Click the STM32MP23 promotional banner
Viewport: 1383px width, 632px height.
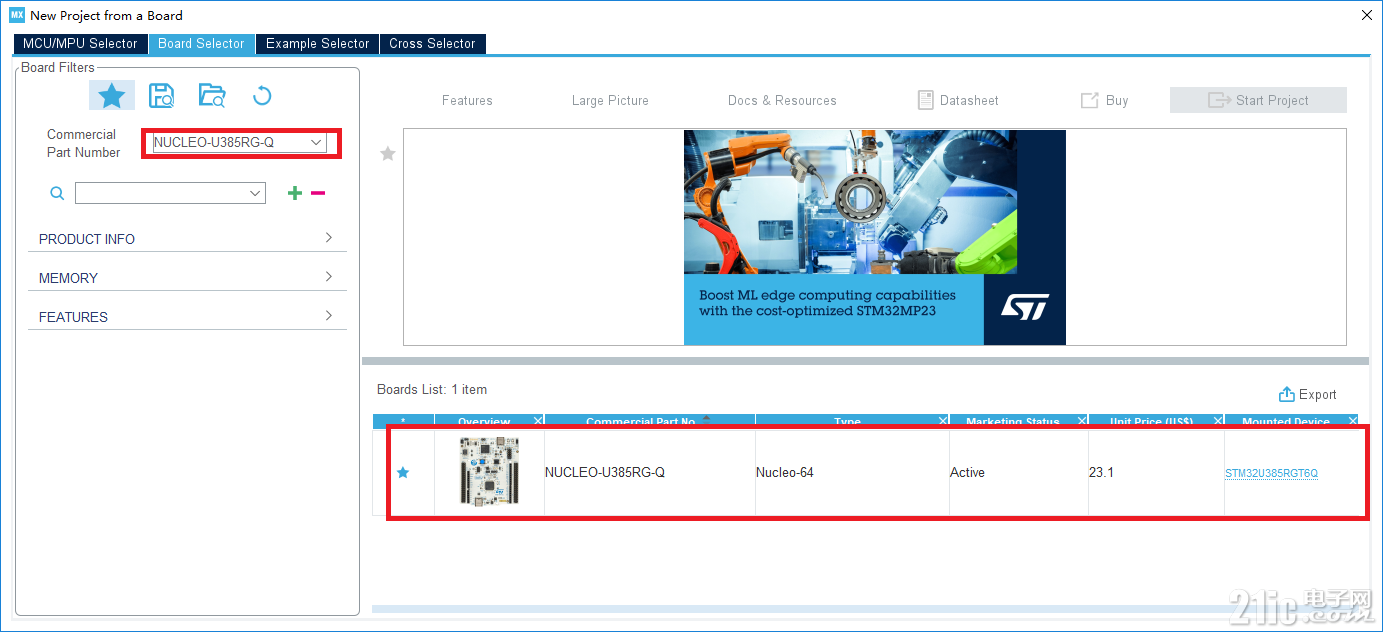[x=875, y=237]
